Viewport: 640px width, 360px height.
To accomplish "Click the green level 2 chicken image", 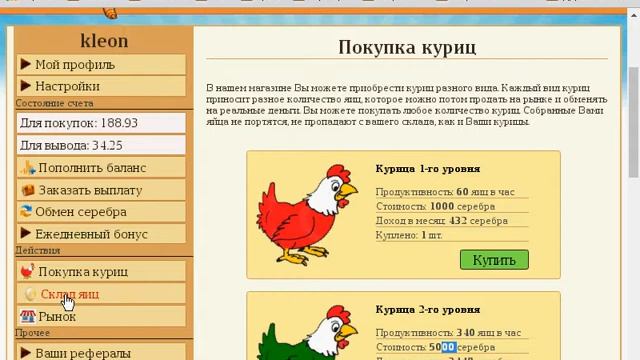I will (x=307, y=333).
